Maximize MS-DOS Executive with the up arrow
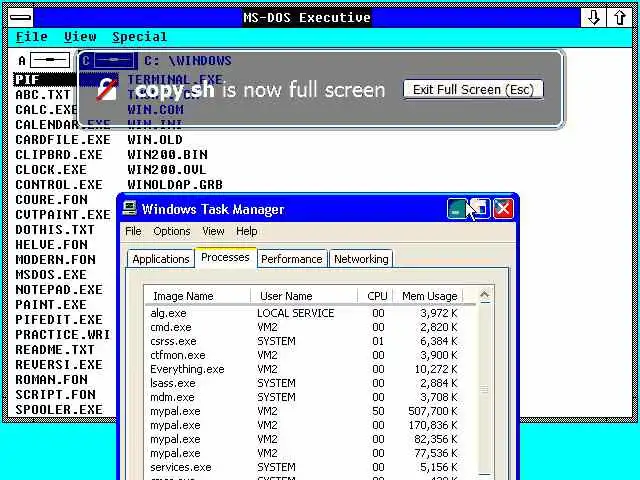Image resolution: width=640 pixels, height=480 pixels. click(x=619, y=18)
